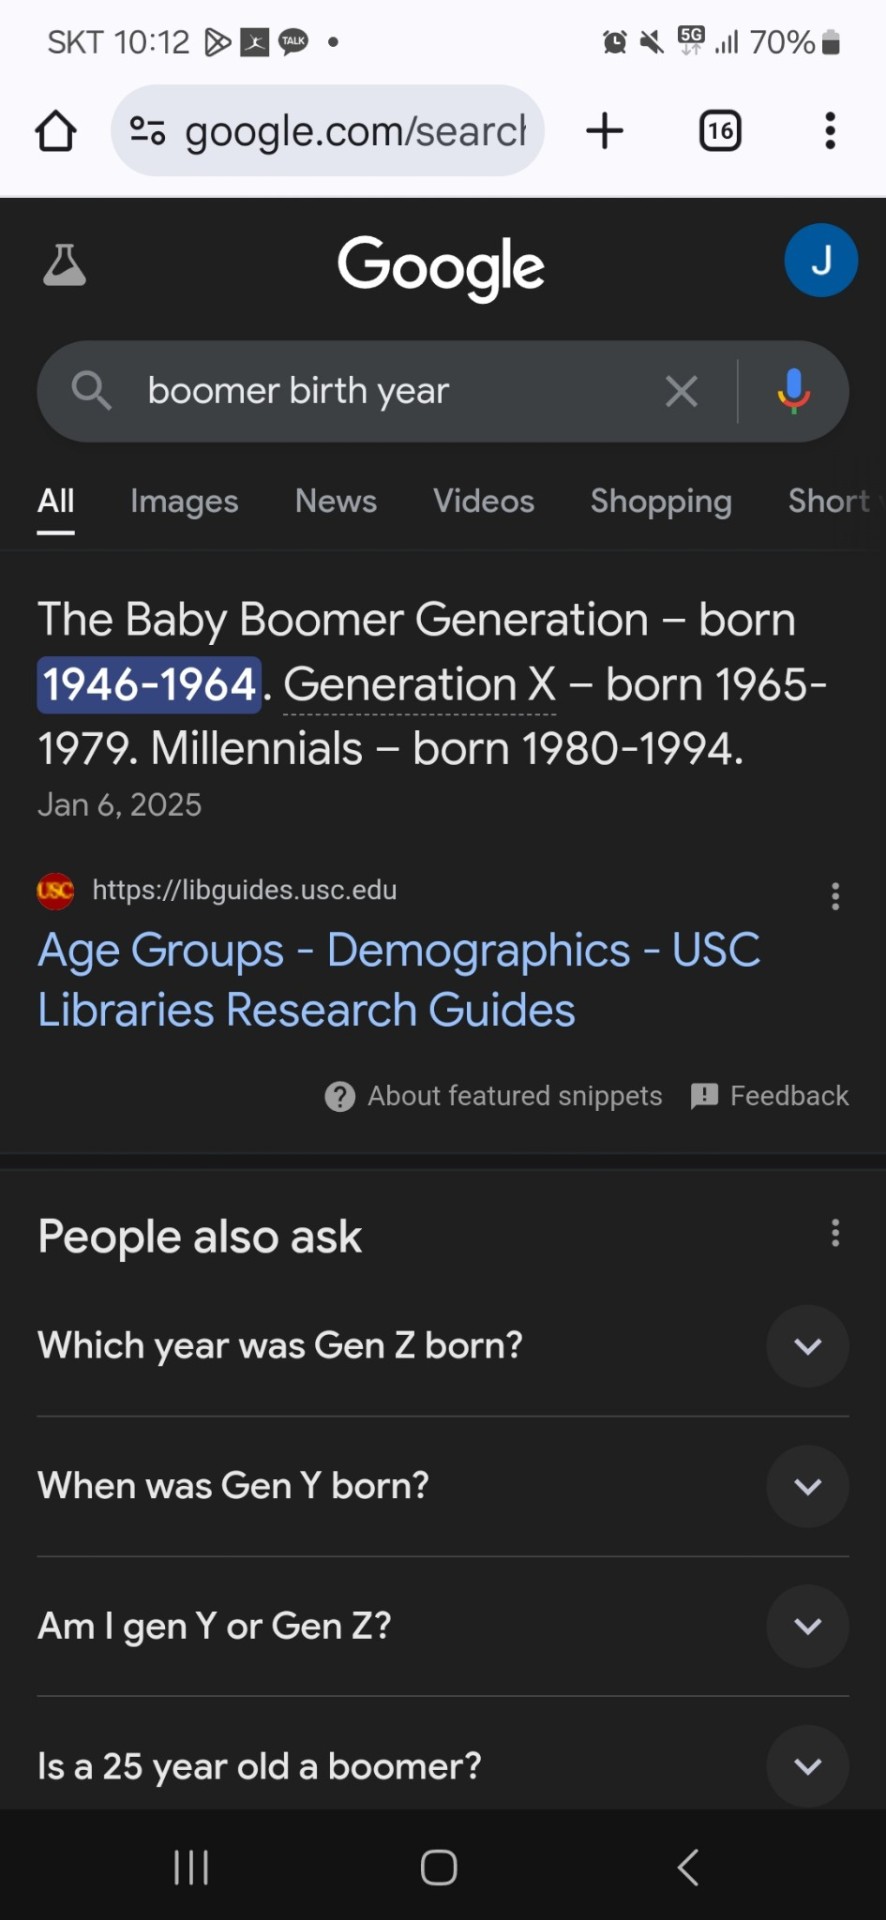Switch to the Images tab
886x1920 pixels.
[x=184, y=501]
